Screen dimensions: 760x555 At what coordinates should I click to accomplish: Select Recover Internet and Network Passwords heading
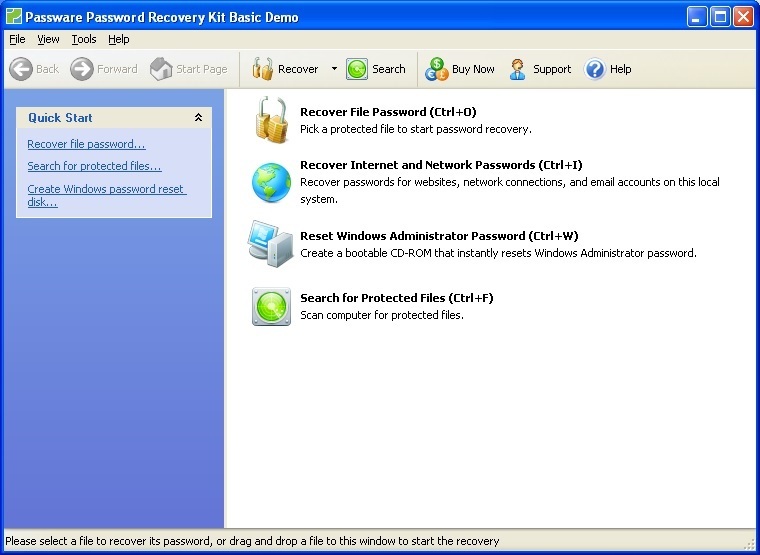pyautogui.click(x=441, y=165)
